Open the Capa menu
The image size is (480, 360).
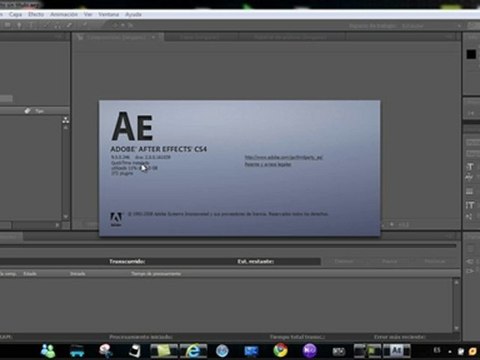[15, 14]
